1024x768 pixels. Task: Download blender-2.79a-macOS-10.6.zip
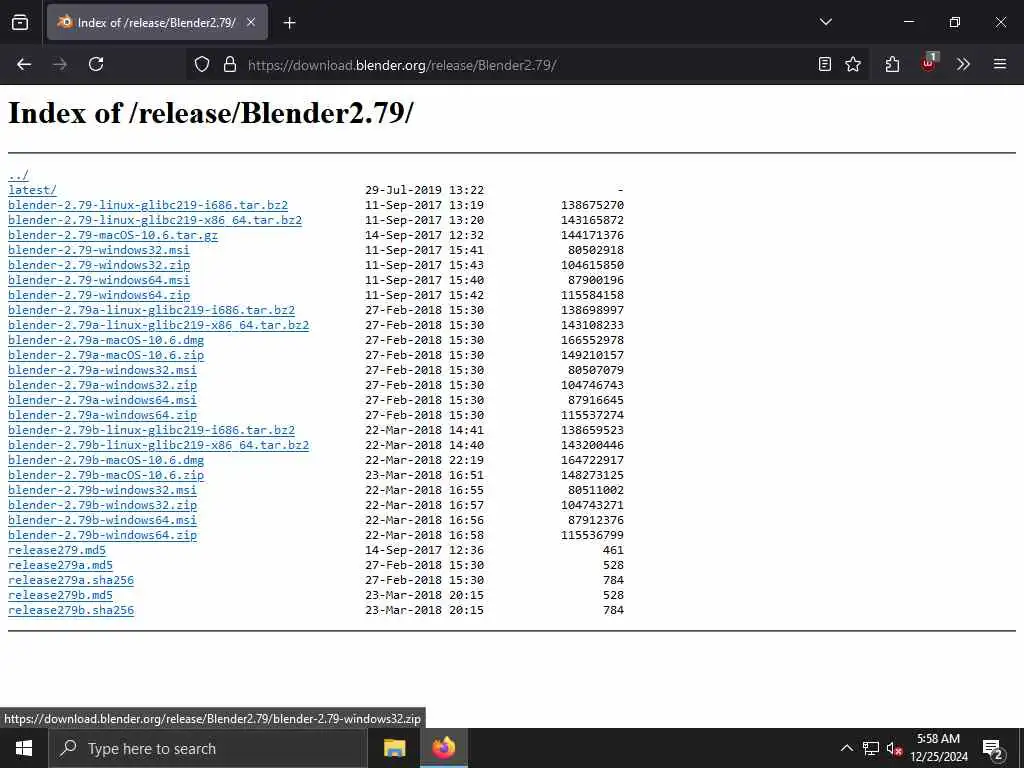click(106, 355)
